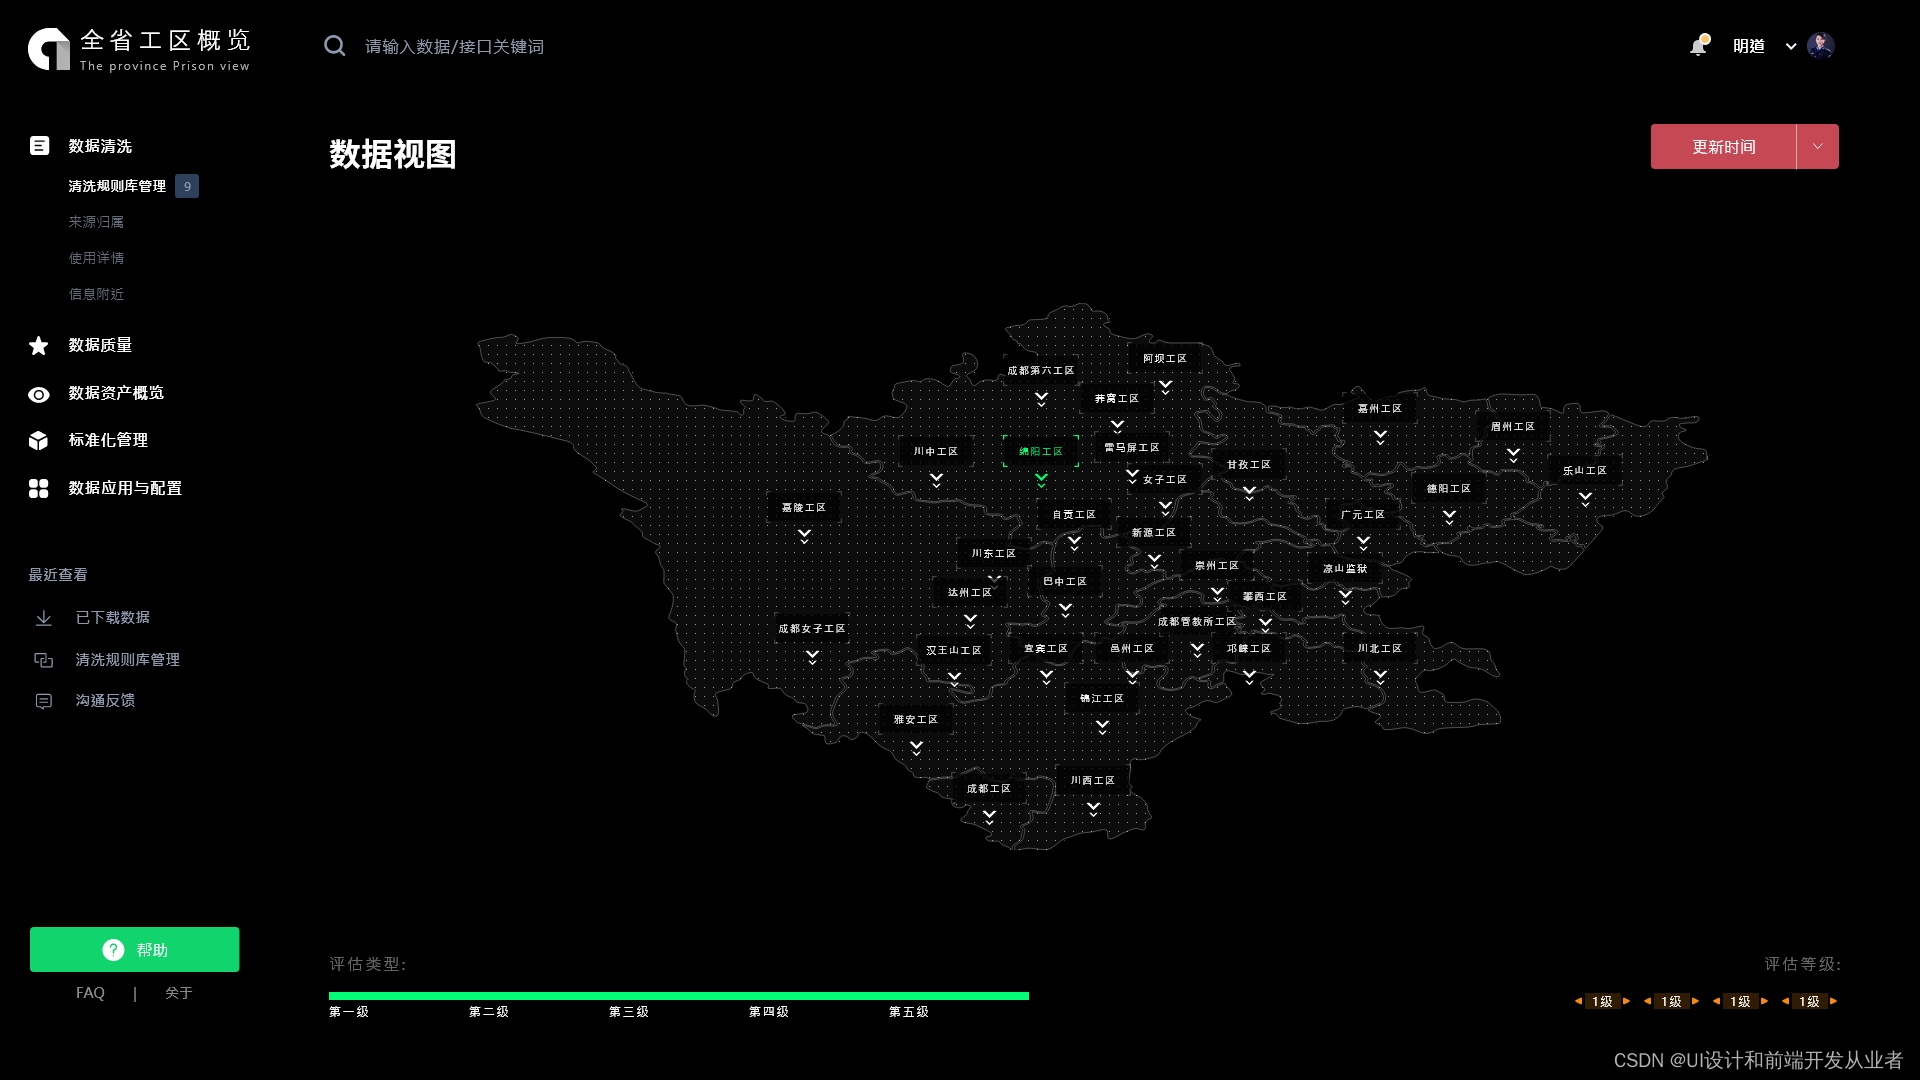Viewport: 1920px width, 1080px height.
Task: Click the 数据应用与配置 grid icon
Action: [39, 488]
